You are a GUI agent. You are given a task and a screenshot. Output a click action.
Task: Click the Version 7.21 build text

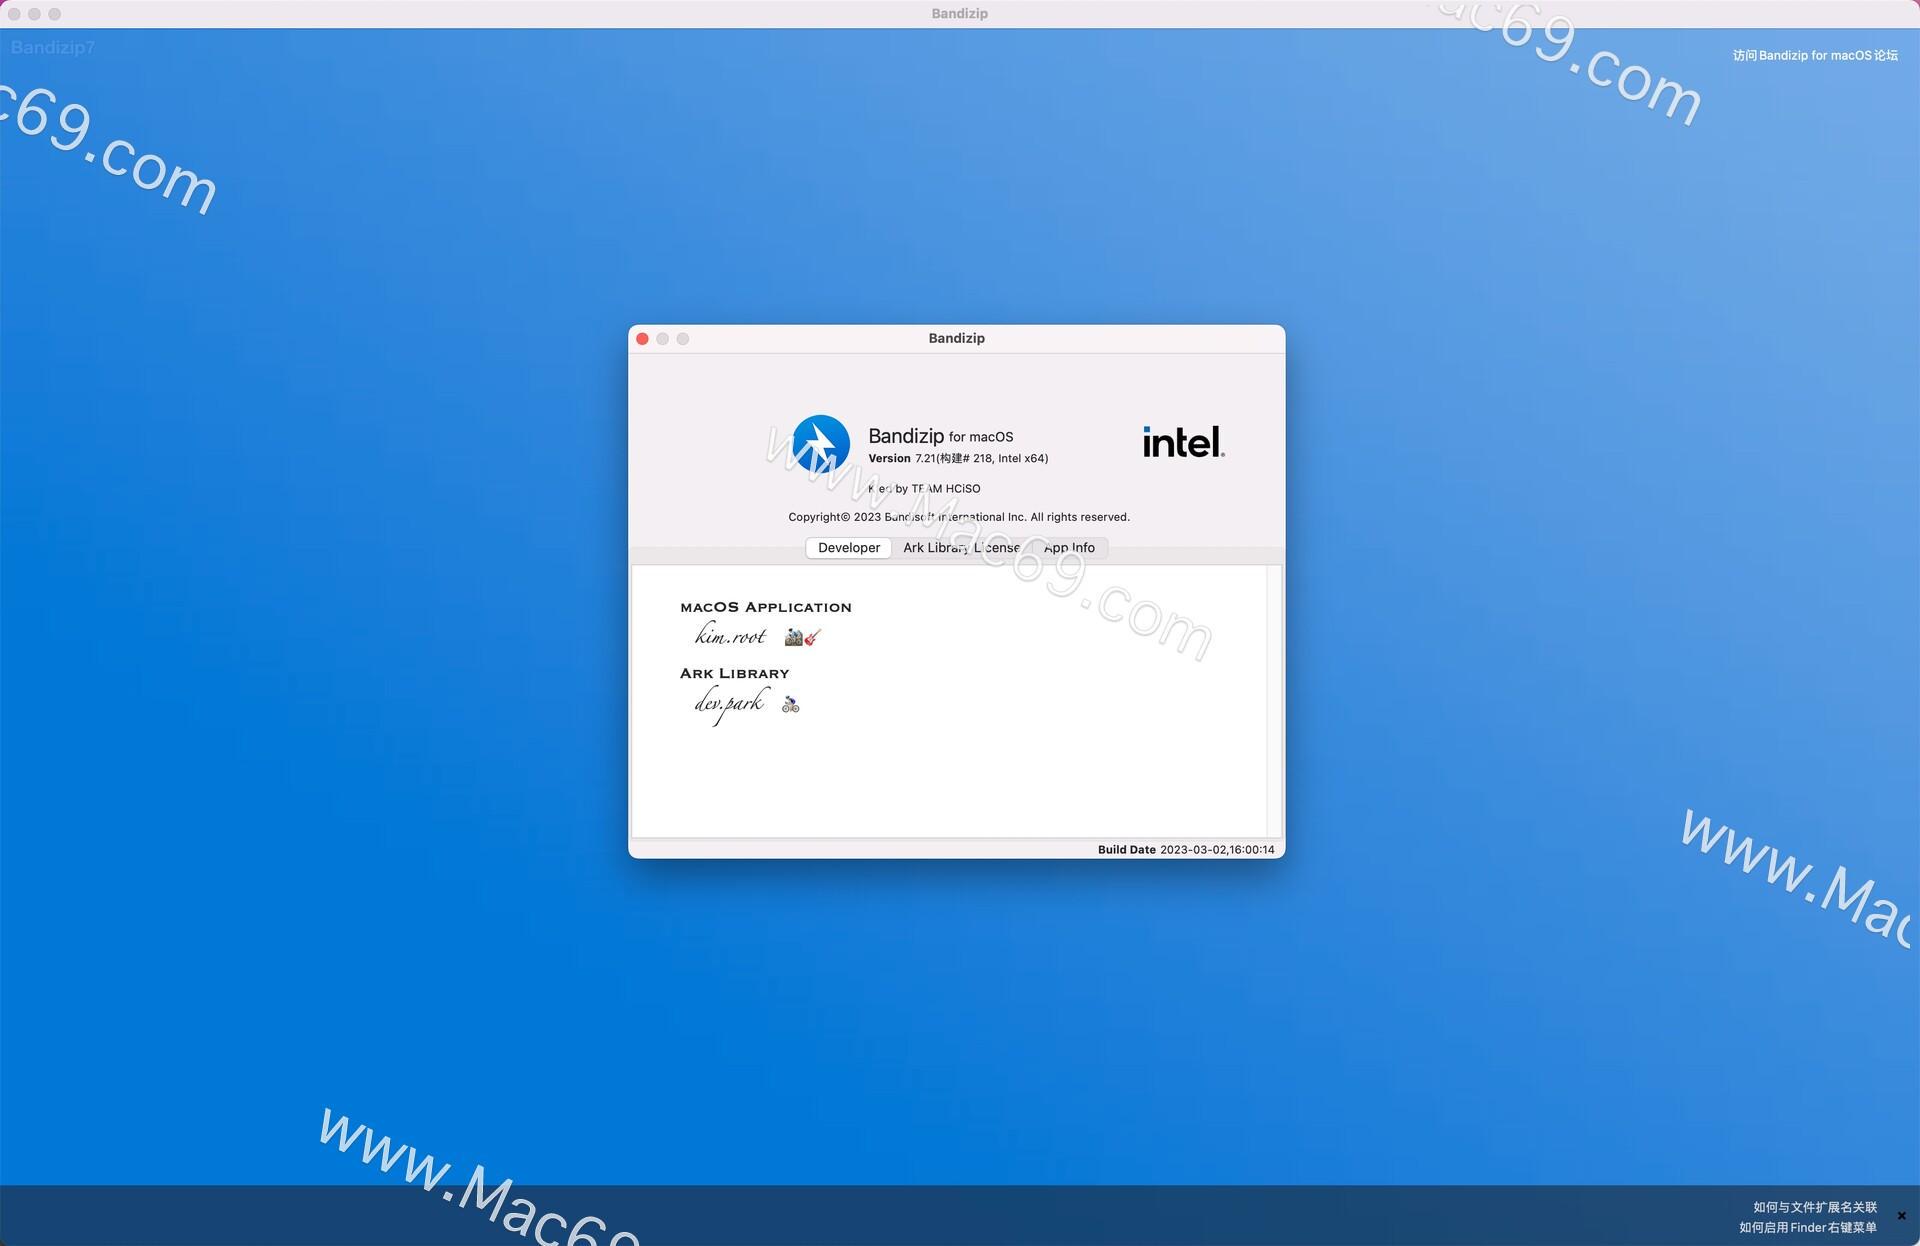pos(958,459)
